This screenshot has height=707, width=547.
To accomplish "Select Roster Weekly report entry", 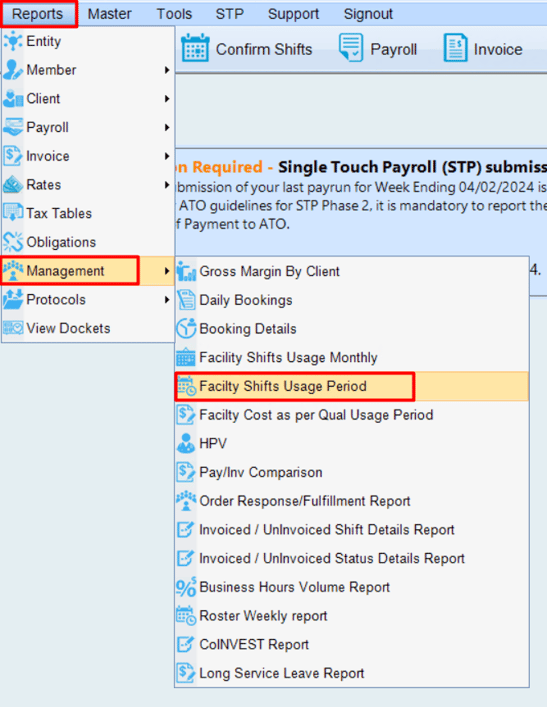I will click(352, 616).
